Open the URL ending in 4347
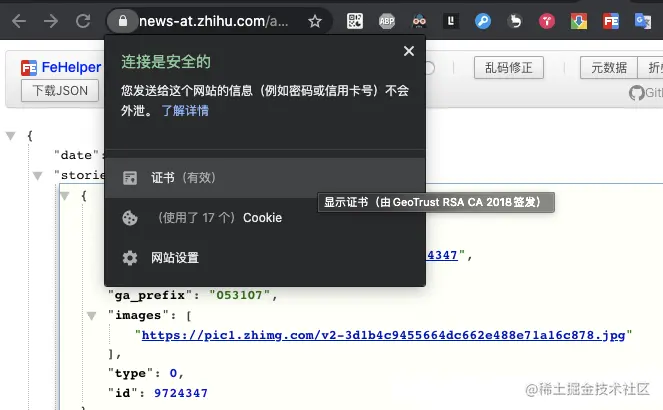Image resolution: width=663 pixels, height=410 pixels. click(442, 255)
